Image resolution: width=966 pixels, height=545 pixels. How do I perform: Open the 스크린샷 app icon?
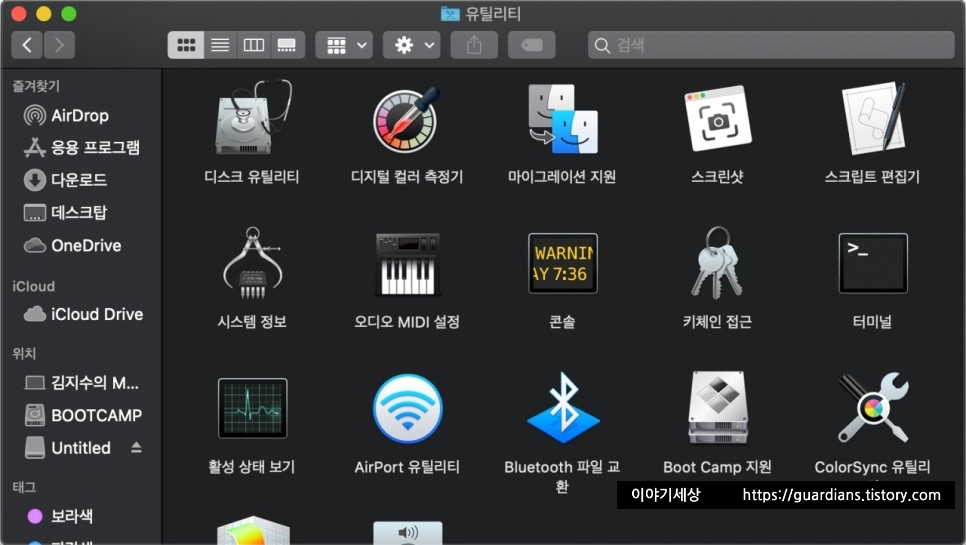pos(718,118)
